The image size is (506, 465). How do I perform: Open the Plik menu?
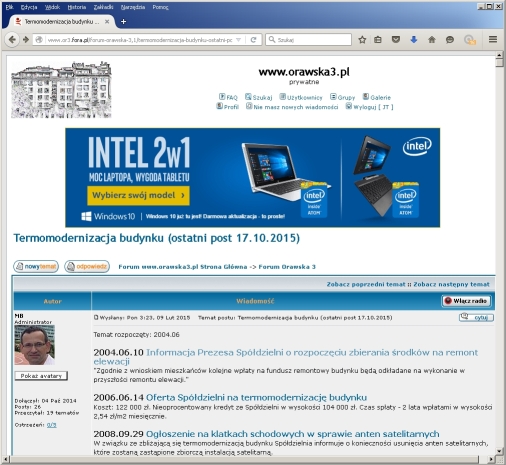click(10, 7)
